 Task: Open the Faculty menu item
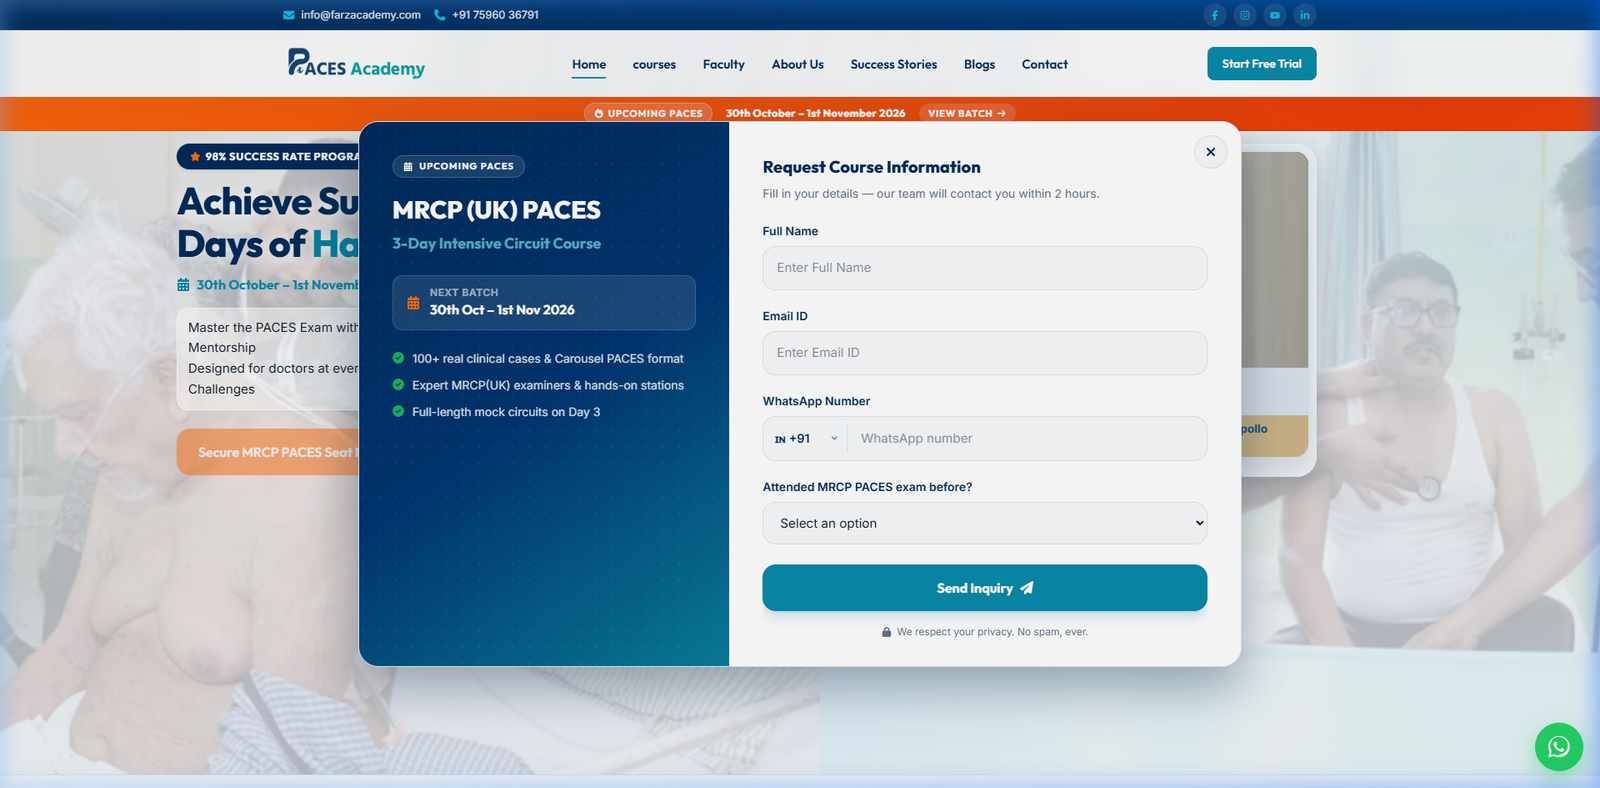click(x=724, y=65)
